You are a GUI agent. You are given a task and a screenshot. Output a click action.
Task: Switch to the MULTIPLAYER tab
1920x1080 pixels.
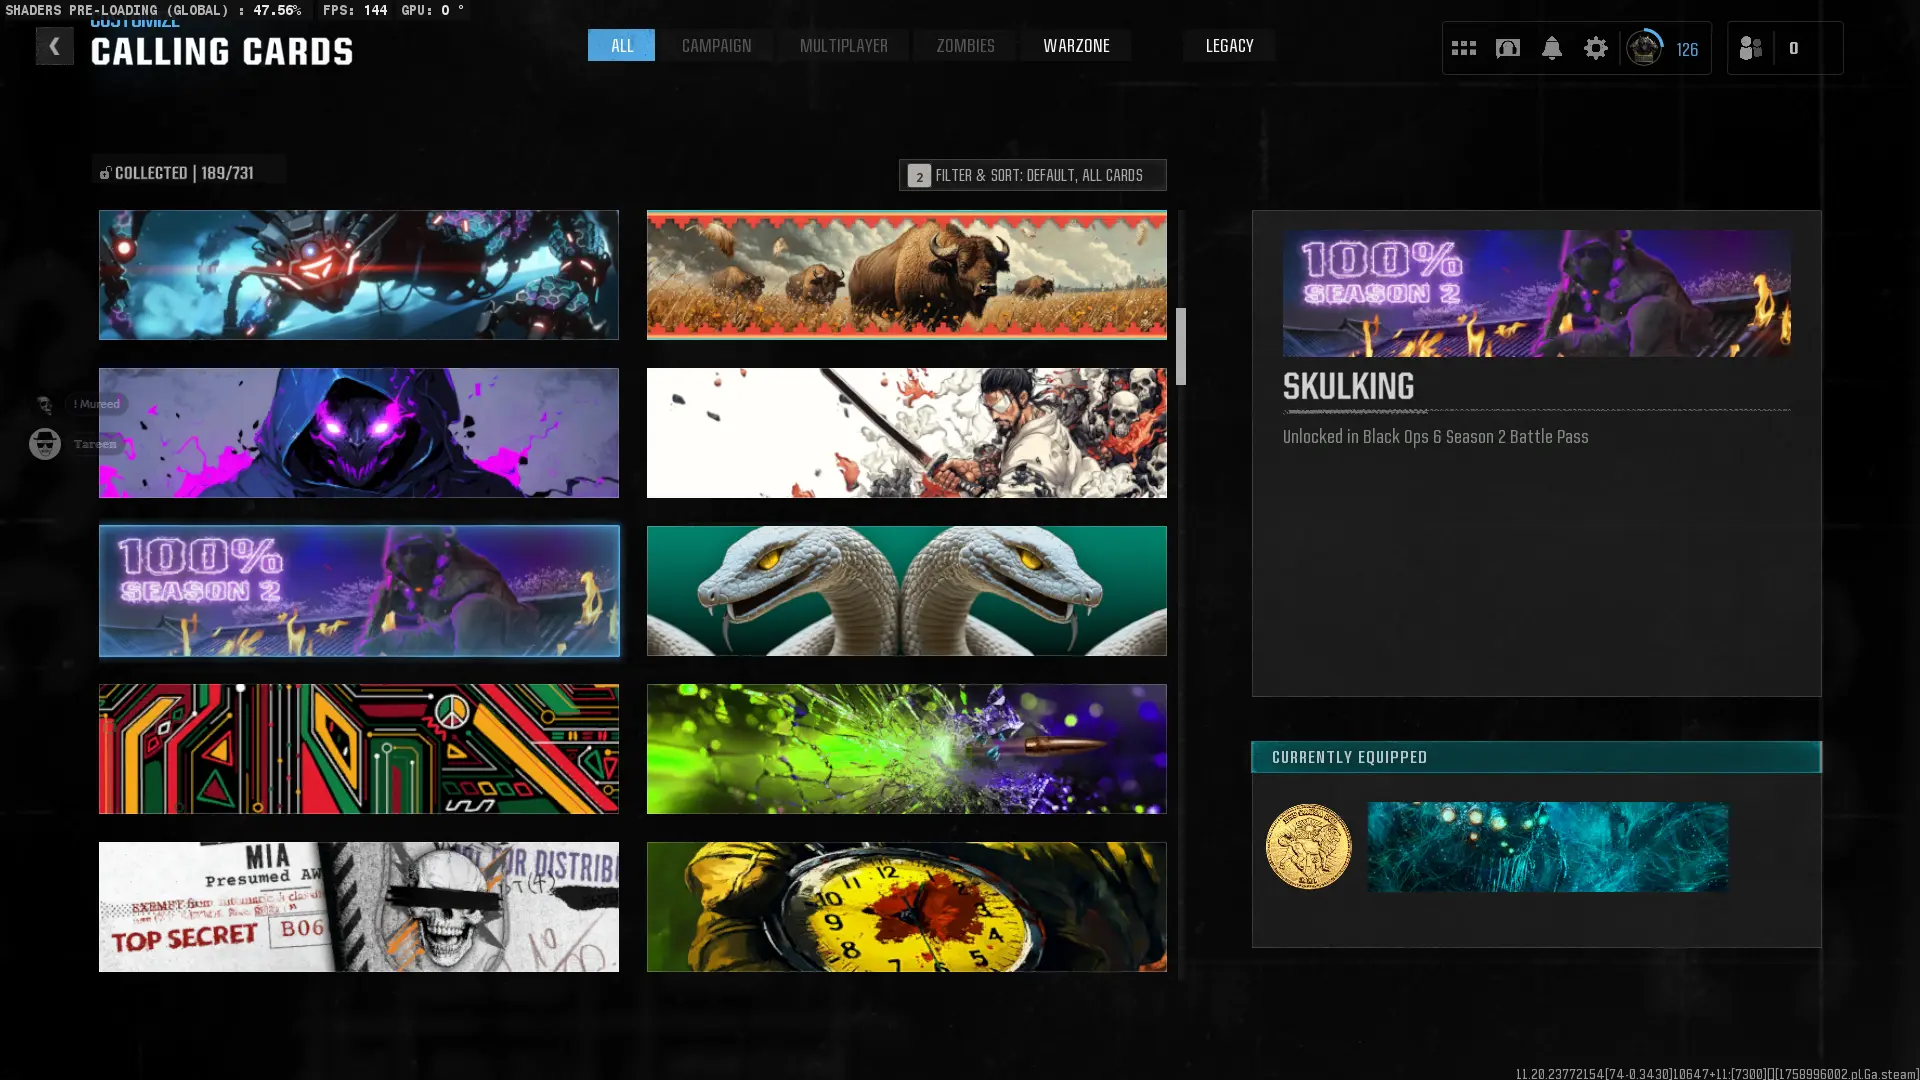843,45
